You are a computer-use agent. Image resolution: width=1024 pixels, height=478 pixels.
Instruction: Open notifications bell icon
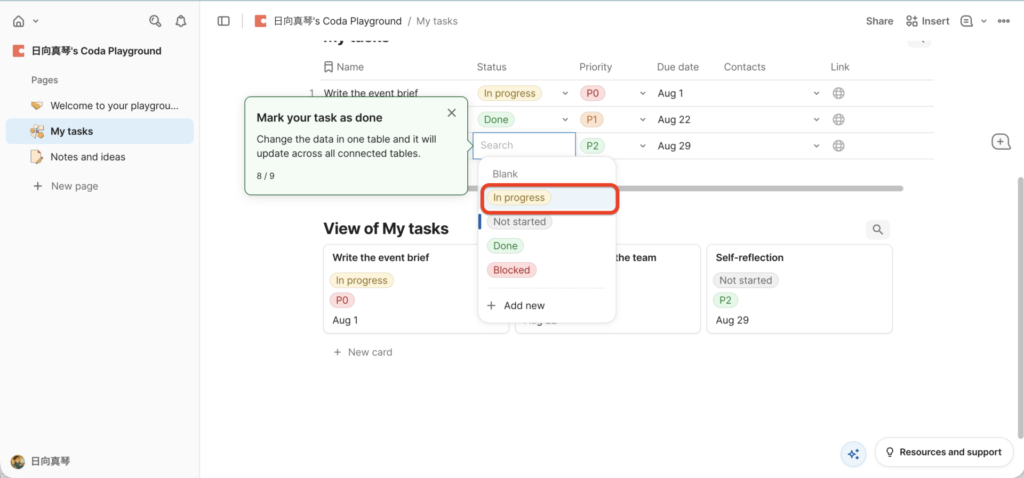[180, 20]
